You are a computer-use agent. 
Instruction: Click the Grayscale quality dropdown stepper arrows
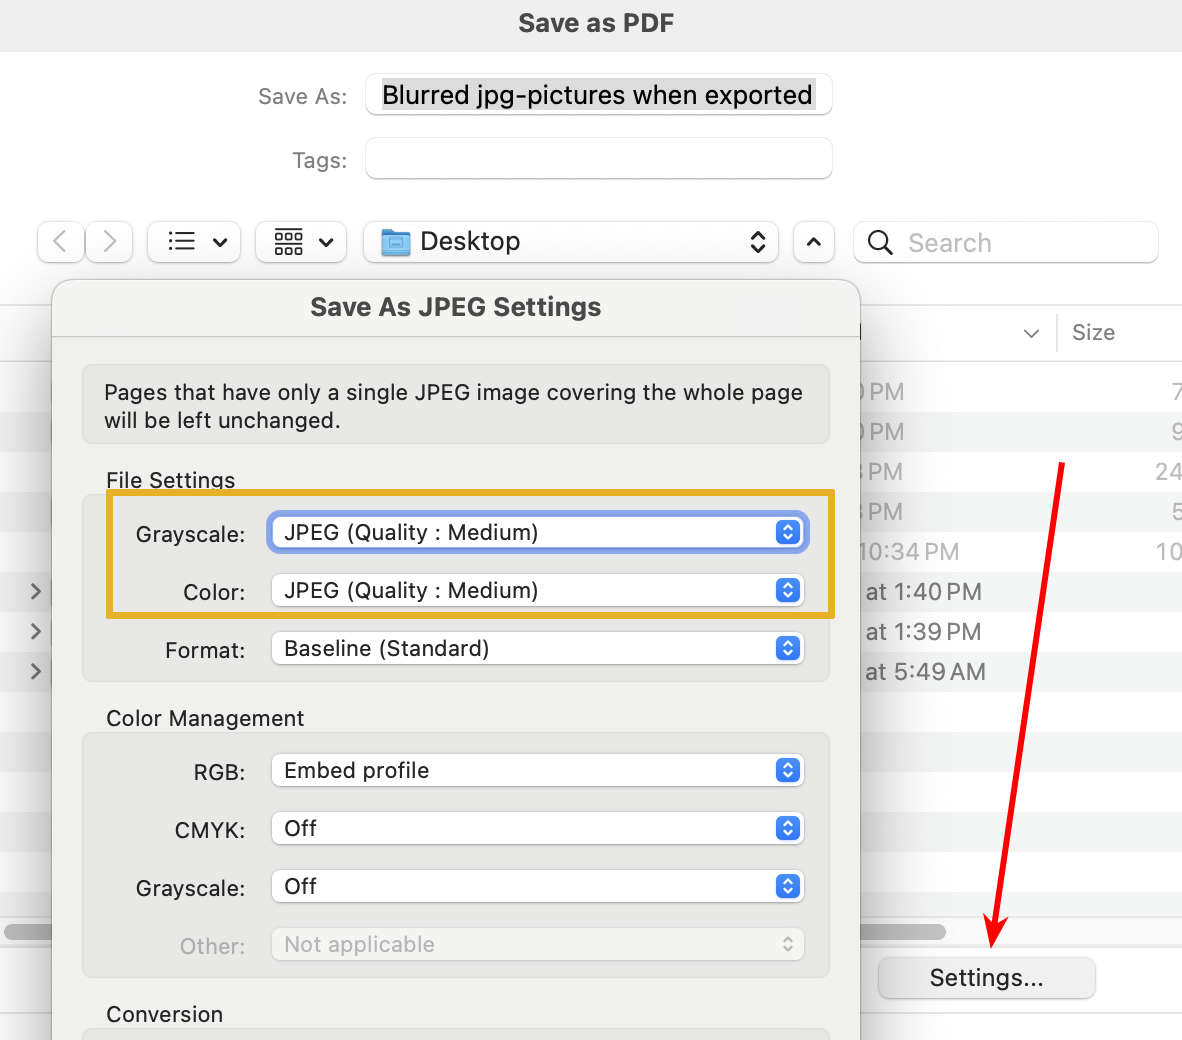pyautogui.click(x=788, y=532)
